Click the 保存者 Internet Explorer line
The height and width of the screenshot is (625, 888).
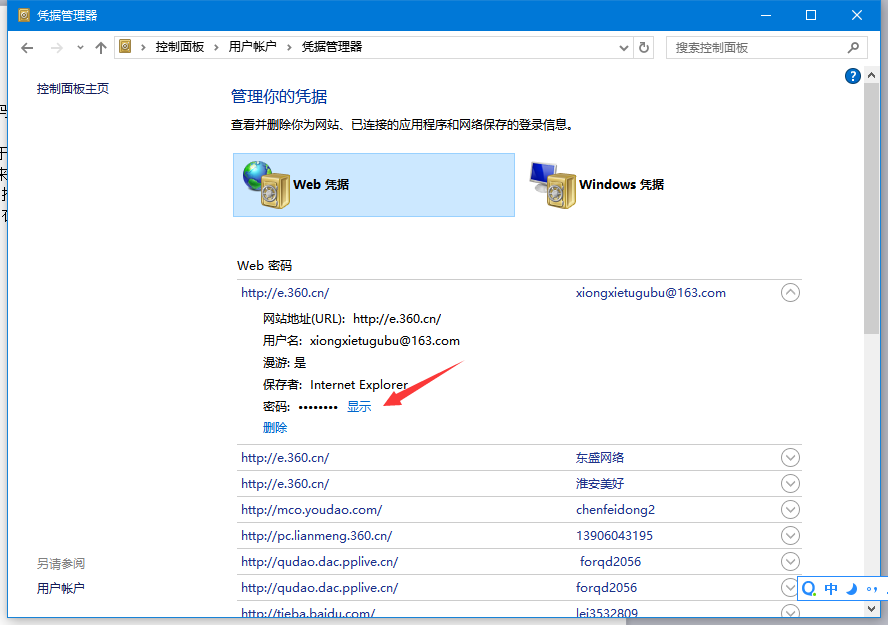(x=335, y=385)
